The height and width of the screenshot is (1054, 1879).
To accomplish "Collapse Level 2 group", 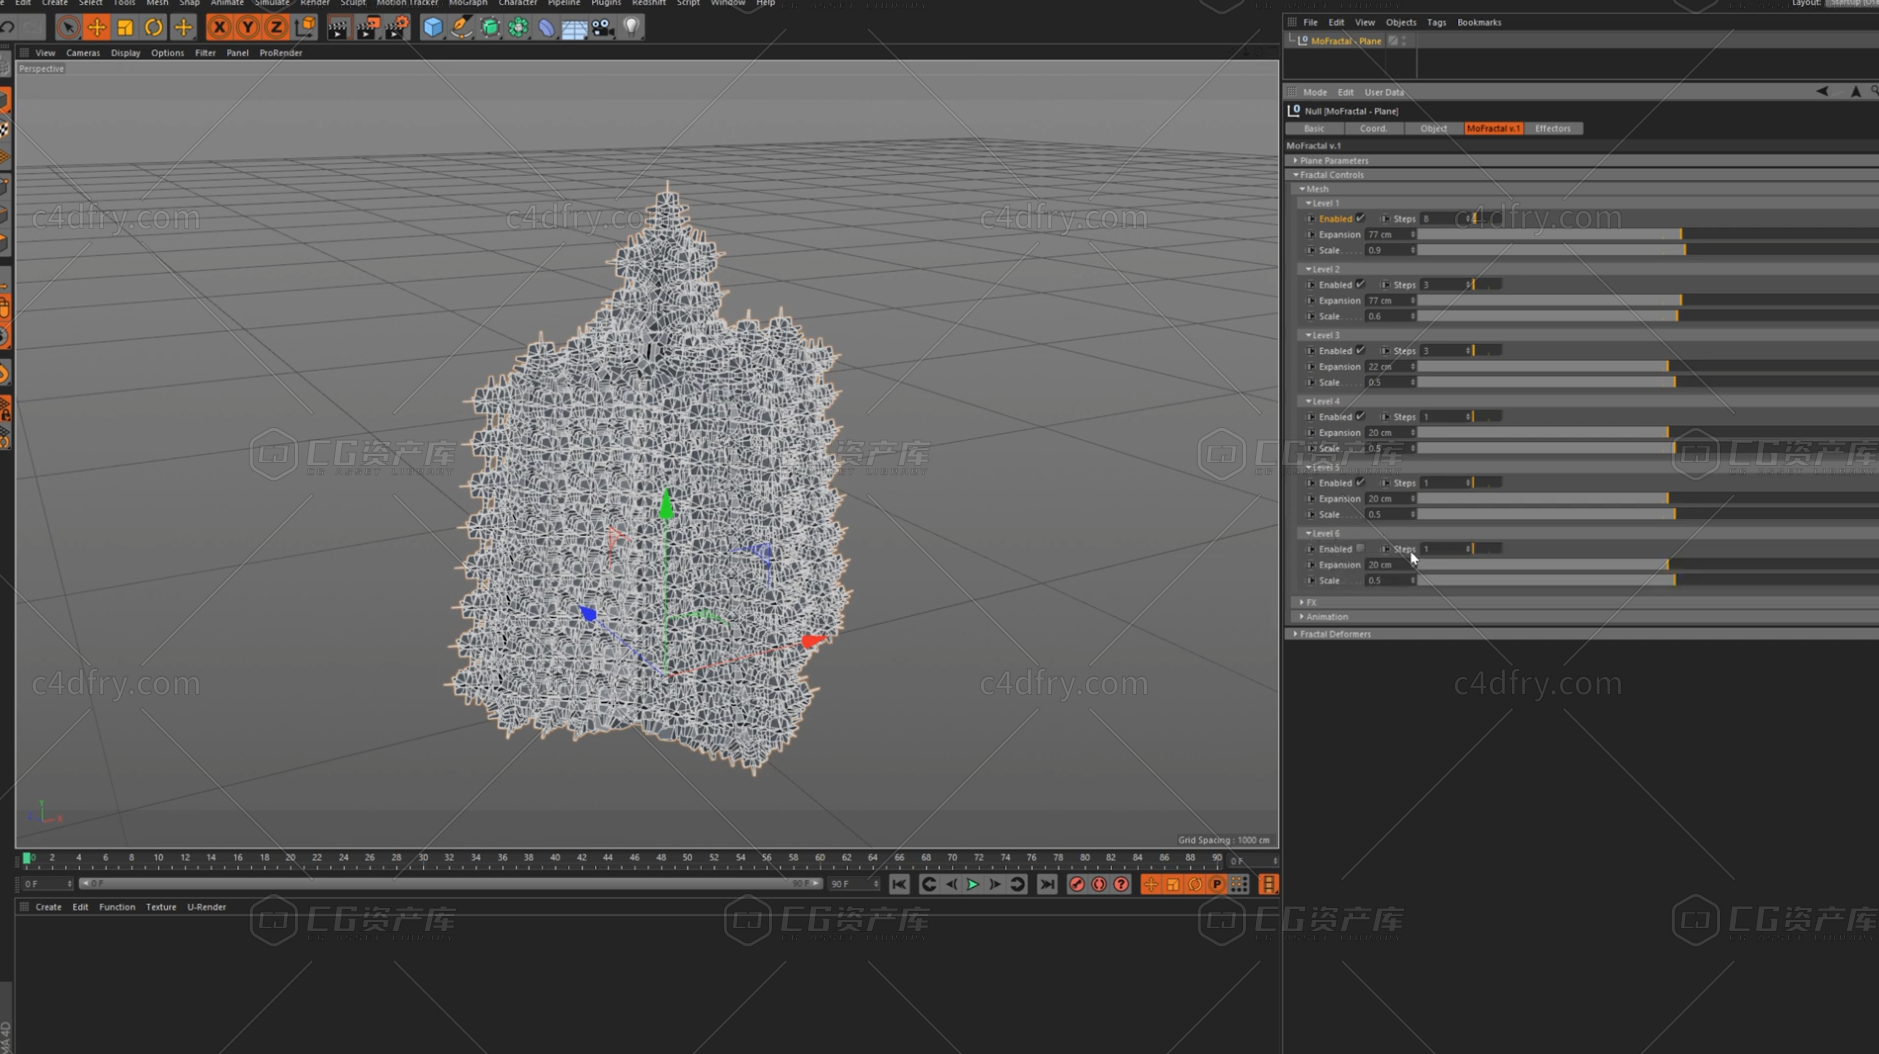I will pyautogui.click(x=1308, y=269).
